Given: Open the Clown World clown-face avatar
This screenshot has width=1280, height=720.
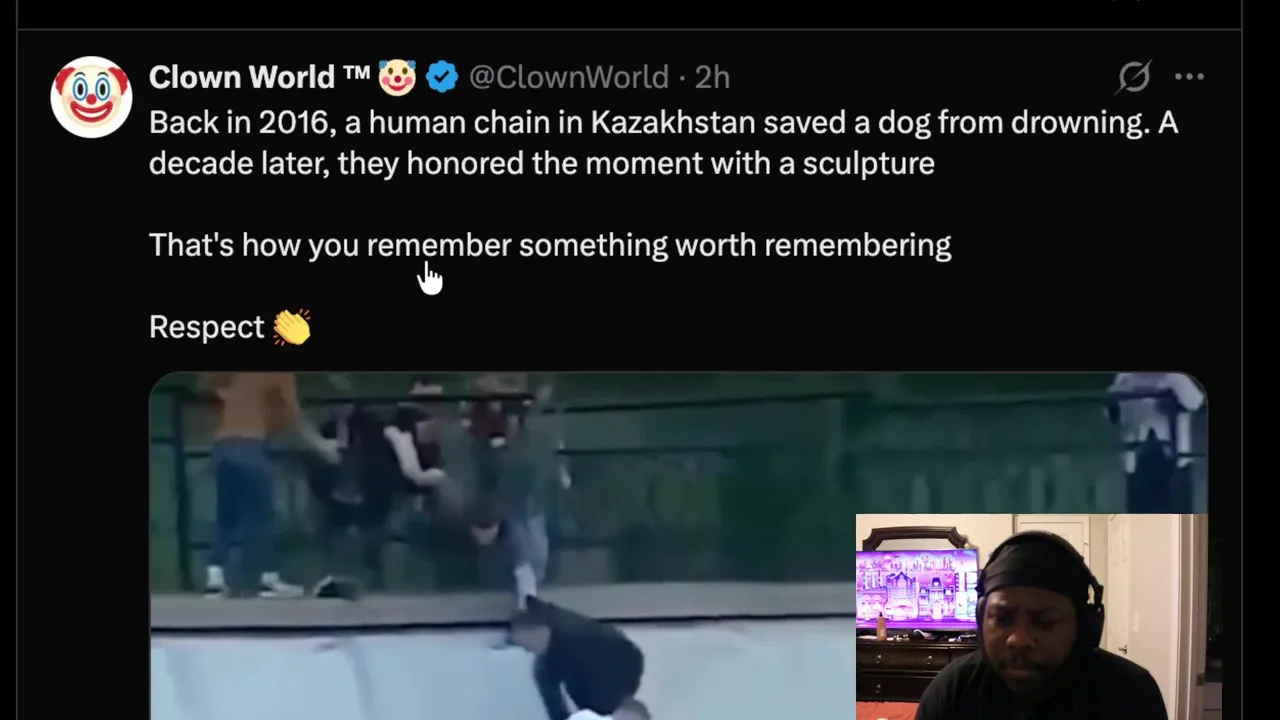Looking at the screenshot, I should [x=91, y=97].
